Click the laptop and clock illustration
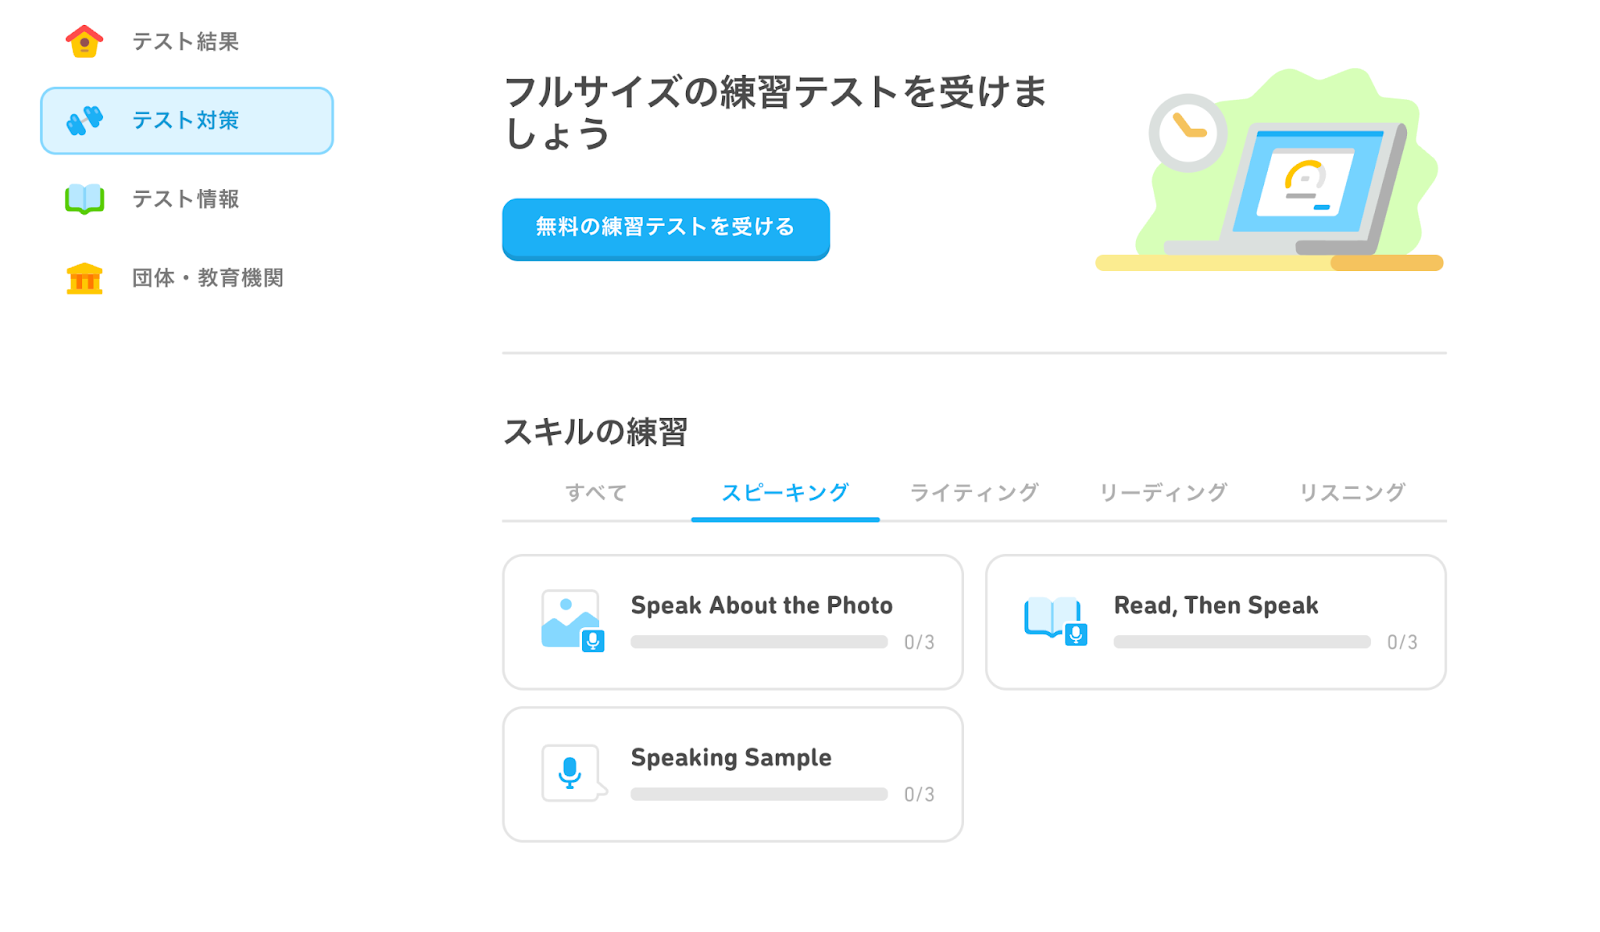The width and height of the screenshot is (1600, 932). (1271, 170)
